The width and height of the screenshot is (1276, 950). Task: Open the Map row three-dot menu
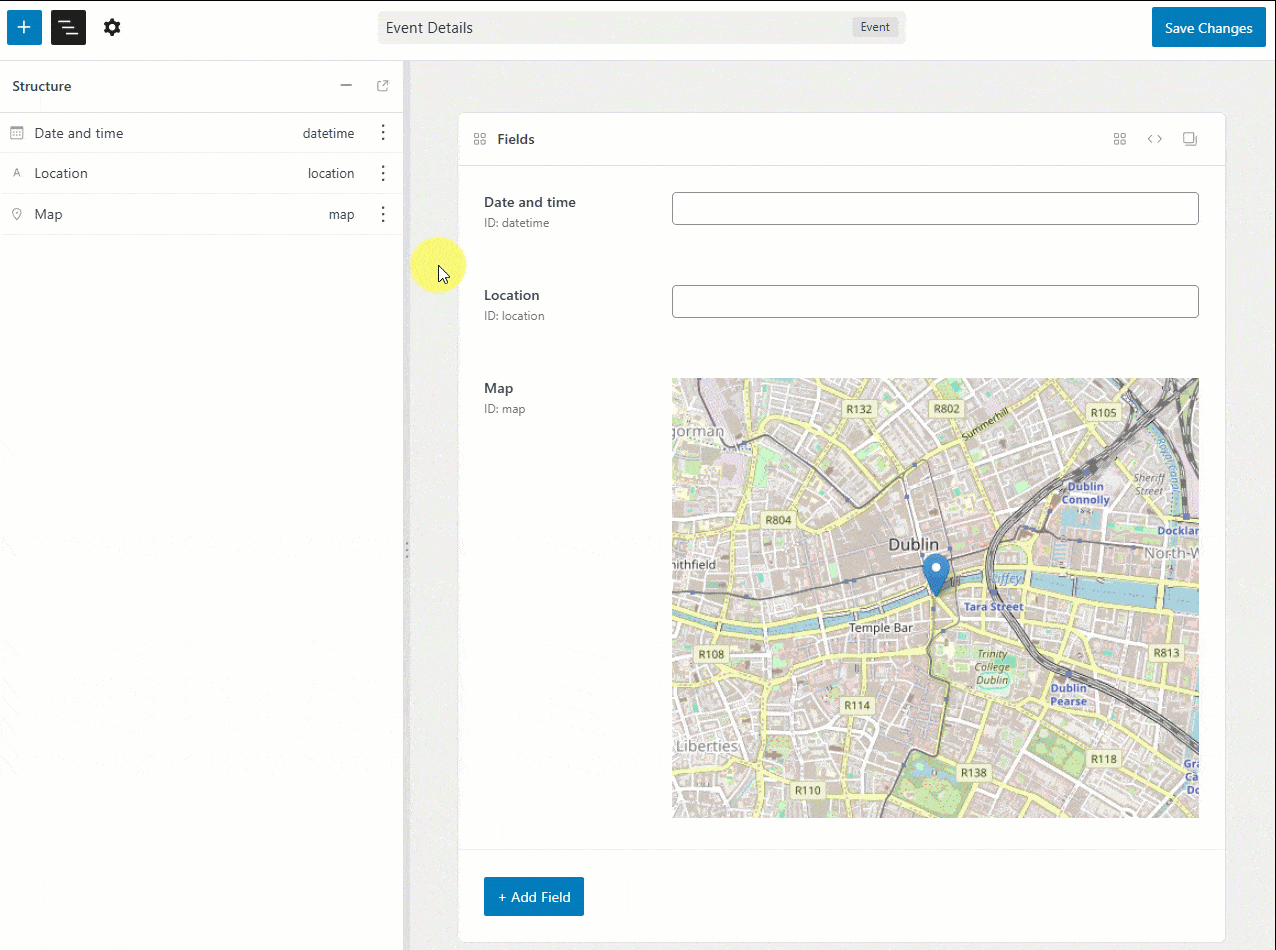[382, 214]
